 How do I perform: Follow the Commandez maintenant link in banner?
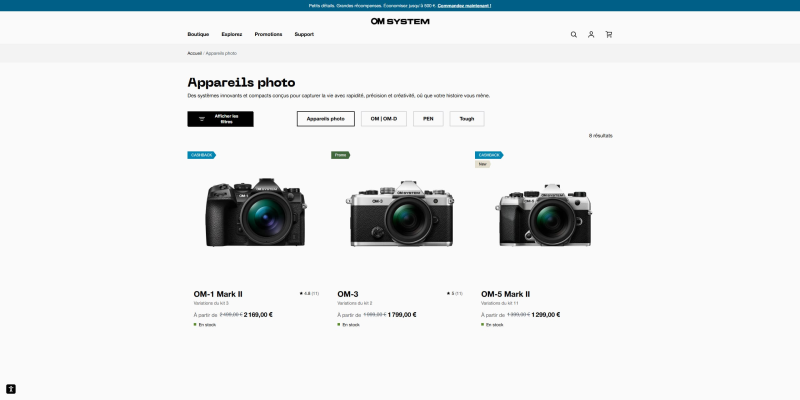tap(464, 6)
